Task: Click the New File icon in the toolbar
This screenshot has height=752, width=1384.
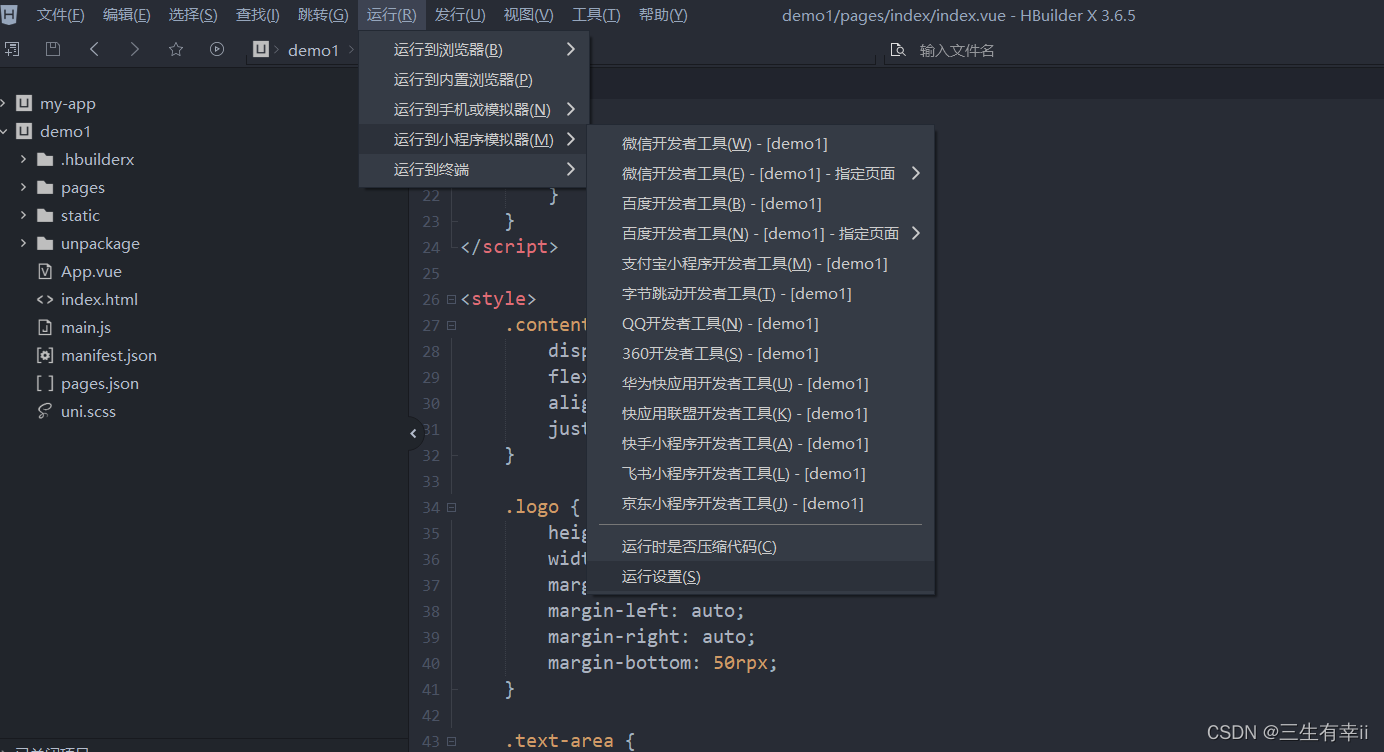Action: 13,48
